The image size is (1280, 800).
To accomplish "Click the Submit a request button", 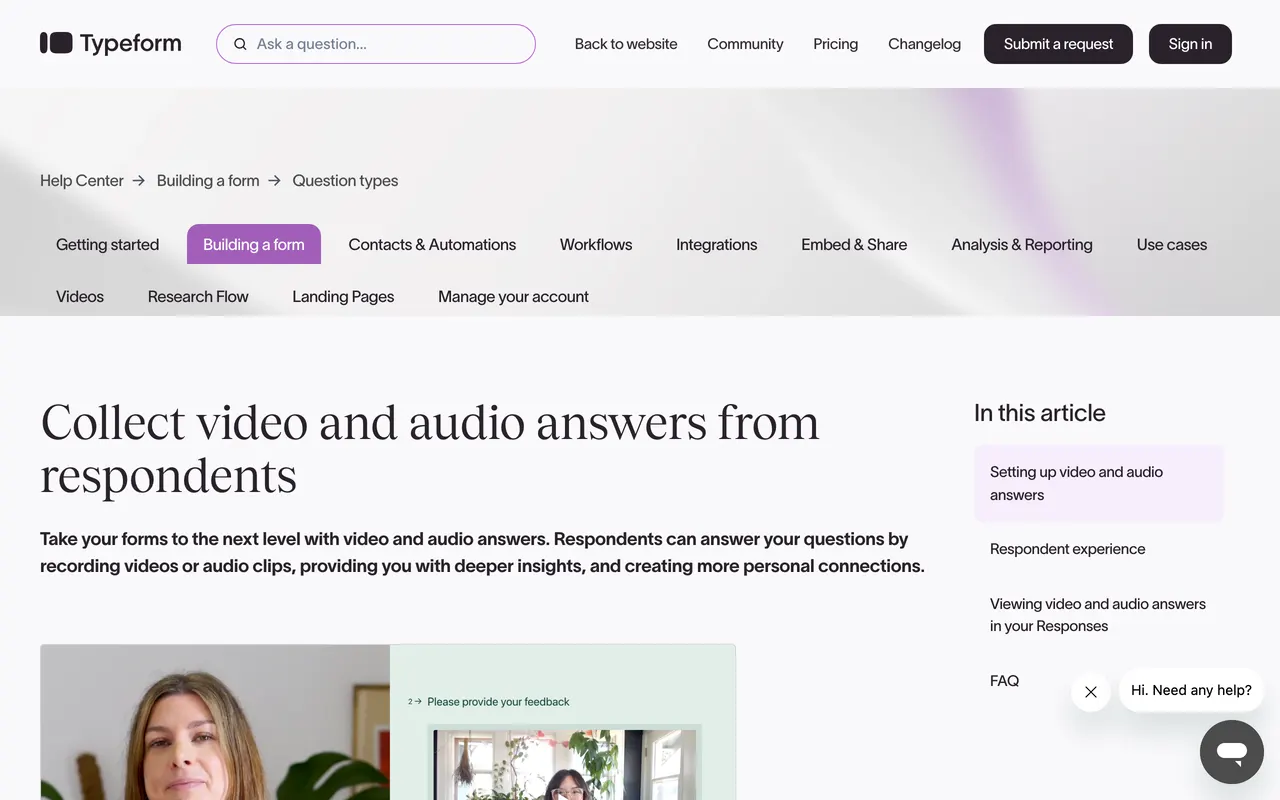I will [1058, 44].
